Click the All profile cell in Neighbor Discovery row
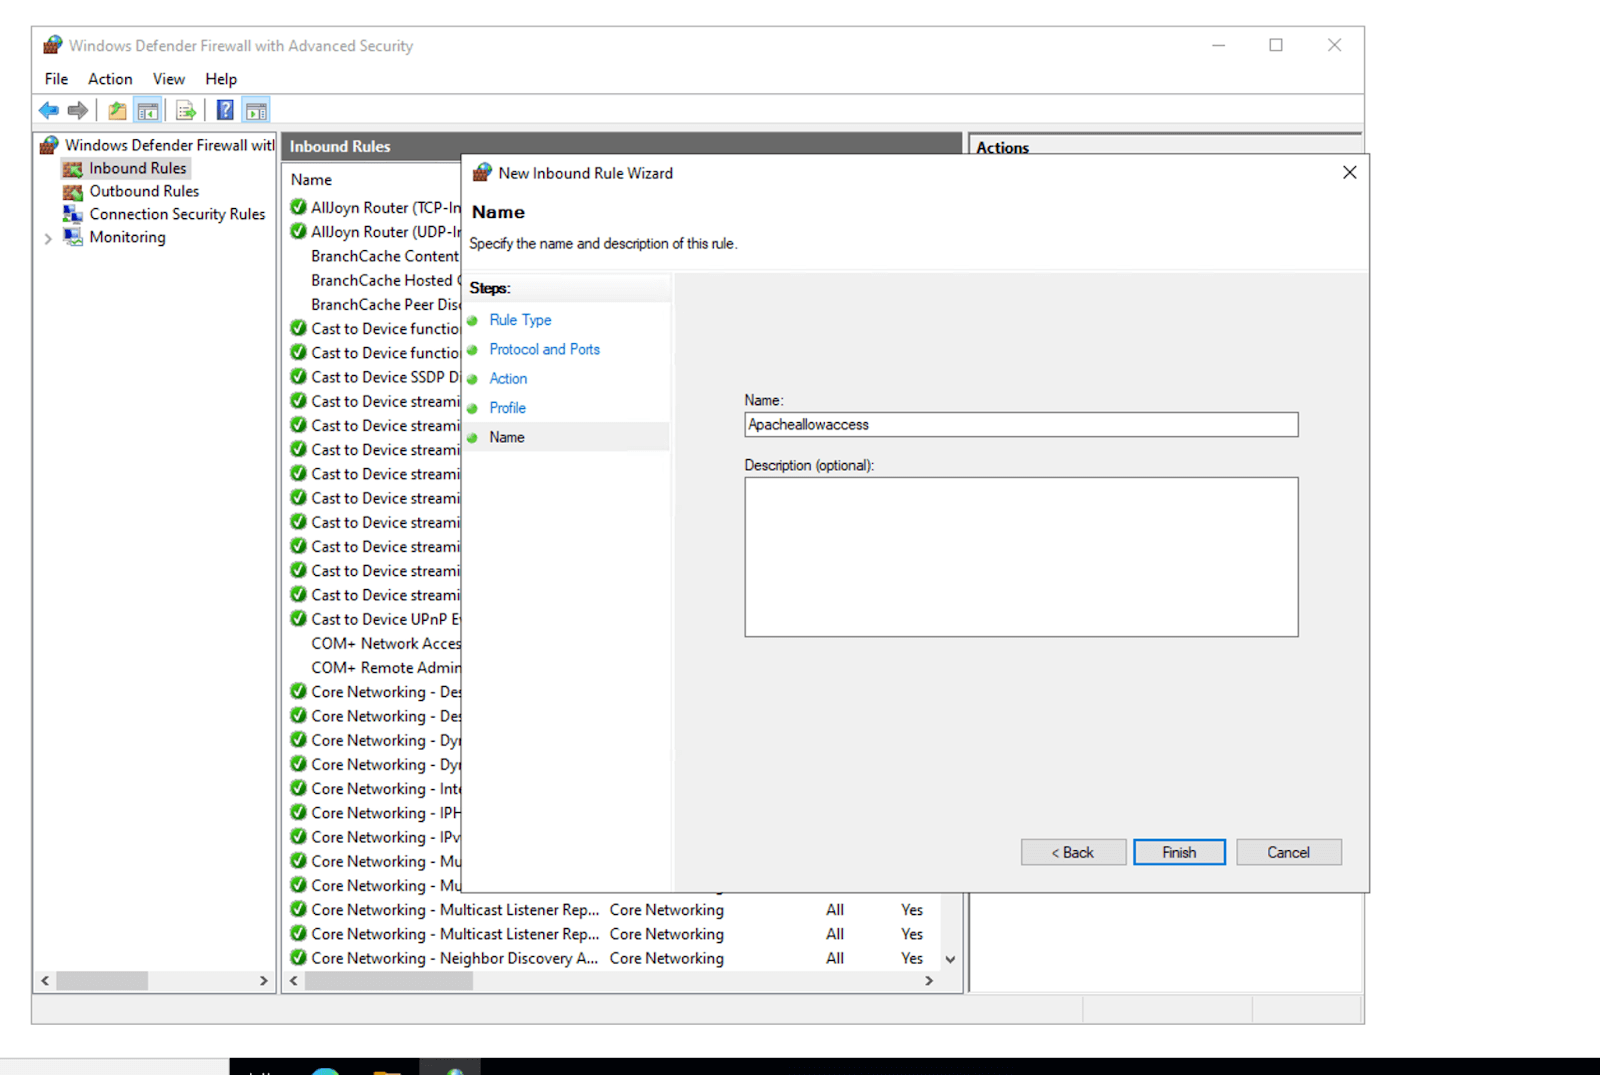Screen dimensions: 1600x1075 [835, 958]
